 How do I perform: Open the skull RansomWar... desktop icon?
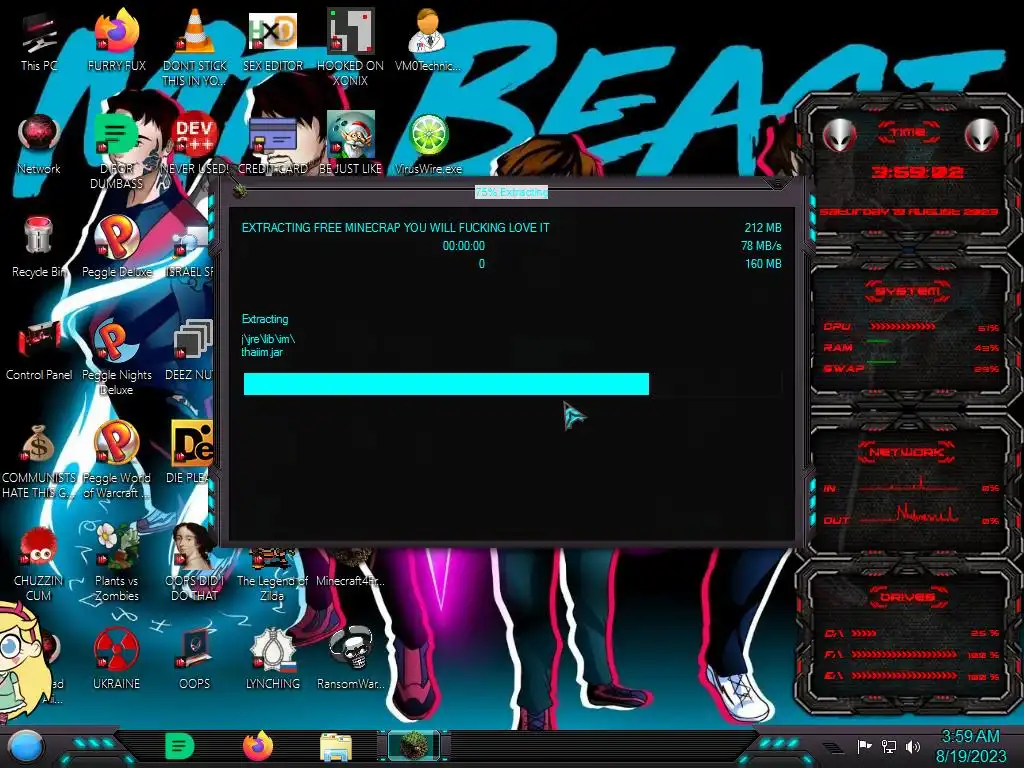[350, 658]
